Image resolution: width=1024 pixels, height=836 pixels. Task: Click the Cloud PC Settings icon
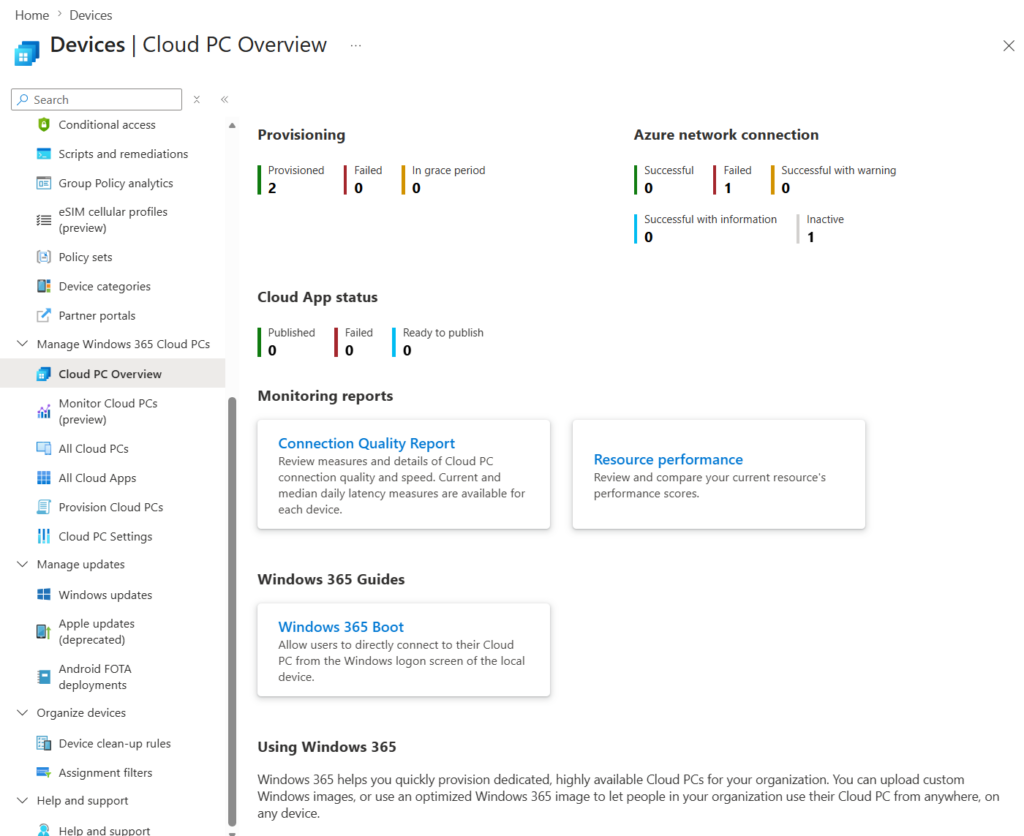click(43, 536)
